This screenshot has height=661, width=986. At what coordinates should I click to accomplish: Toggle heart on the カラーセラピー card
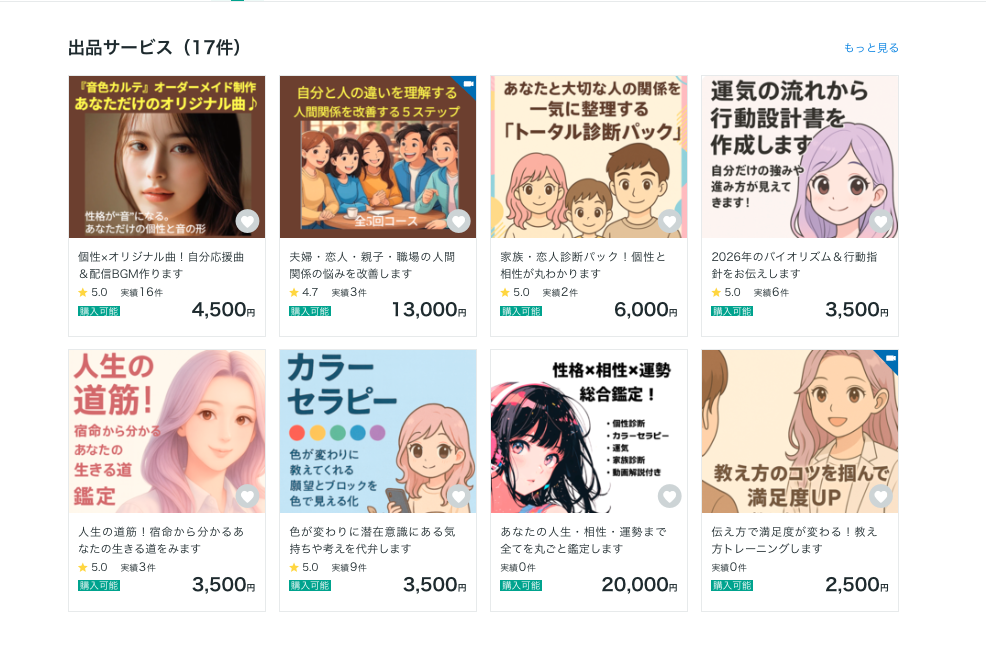[x=458, y=496]
